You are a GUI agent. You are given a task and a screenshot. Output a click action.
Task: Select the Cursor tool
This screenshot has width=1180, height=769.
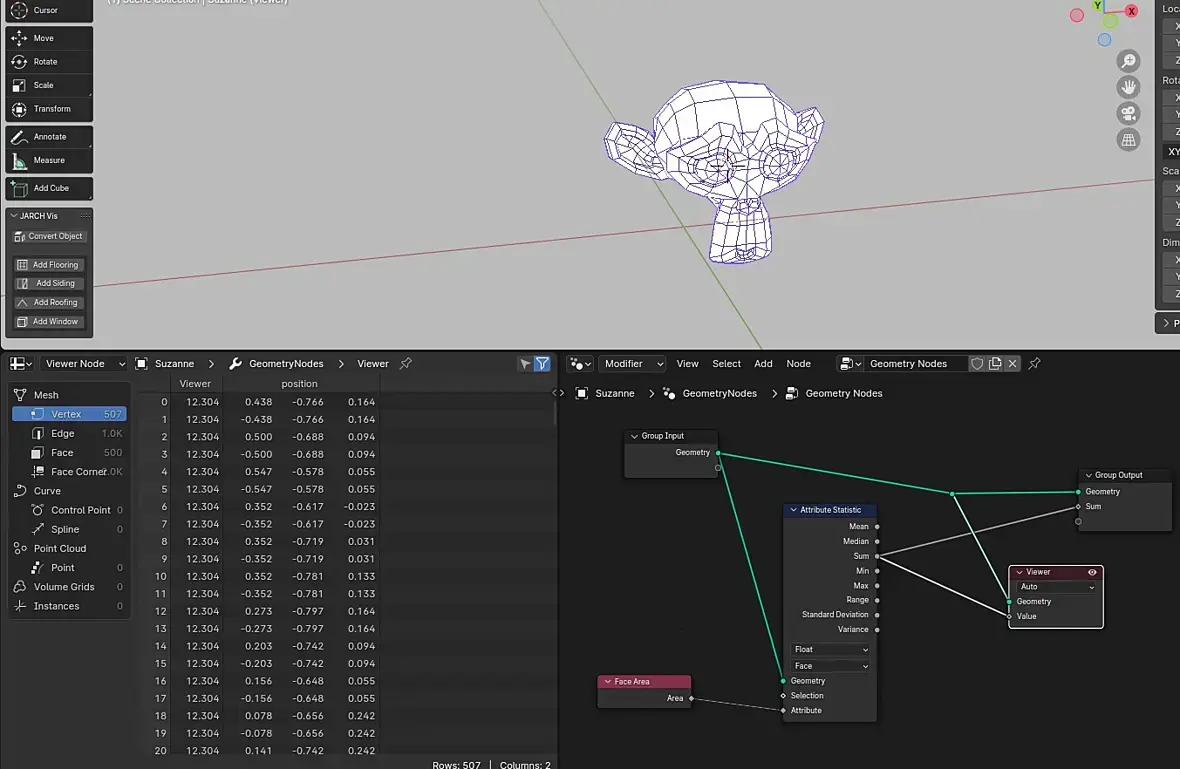point(49,11)
